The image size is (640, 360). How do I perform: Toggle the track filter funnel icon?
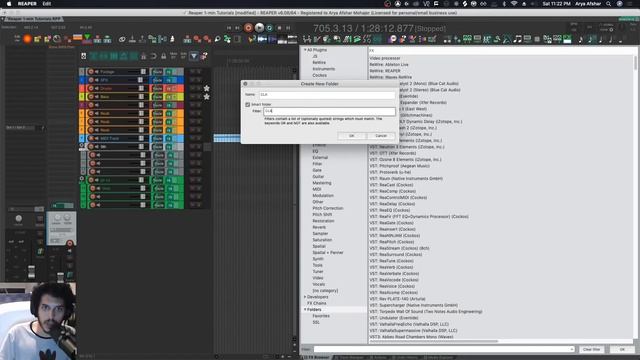[x=194, y=56]
